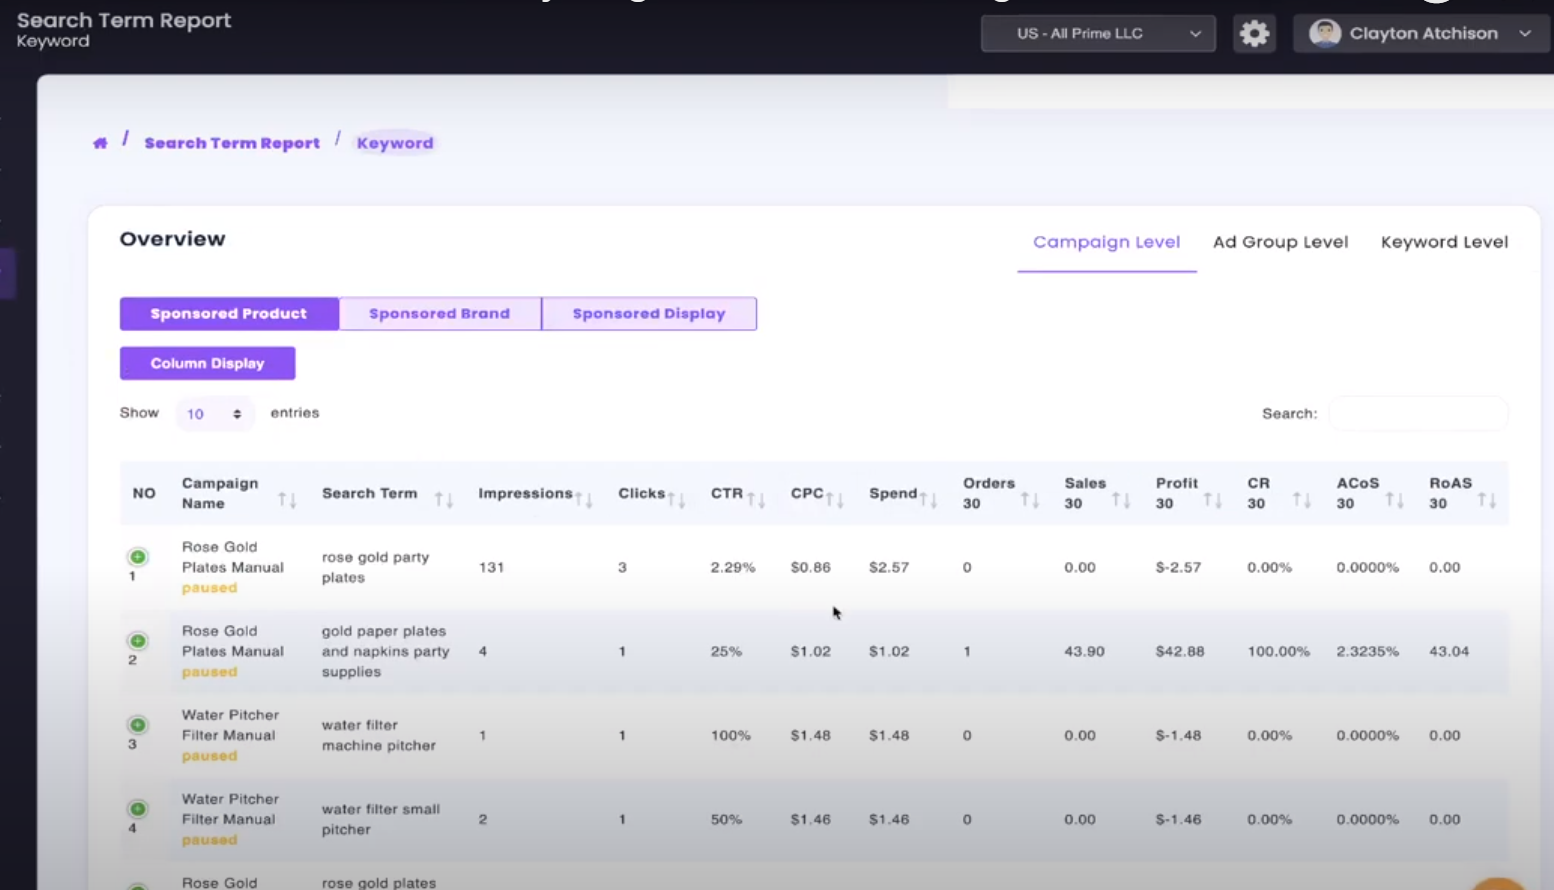Click the home icon in breadcrumb
Screen dimensions: 1554x890
pos(100,143)
